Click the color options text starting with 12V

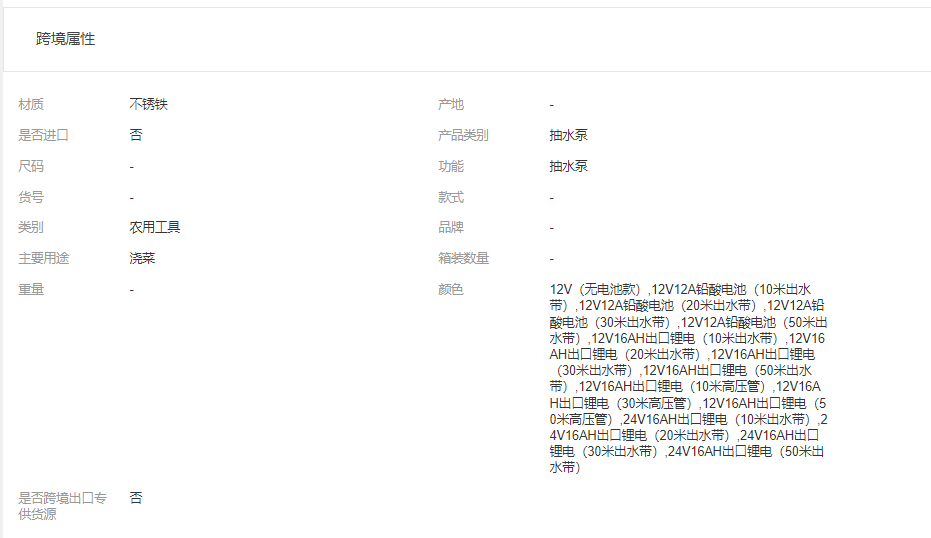pos(688,378)
